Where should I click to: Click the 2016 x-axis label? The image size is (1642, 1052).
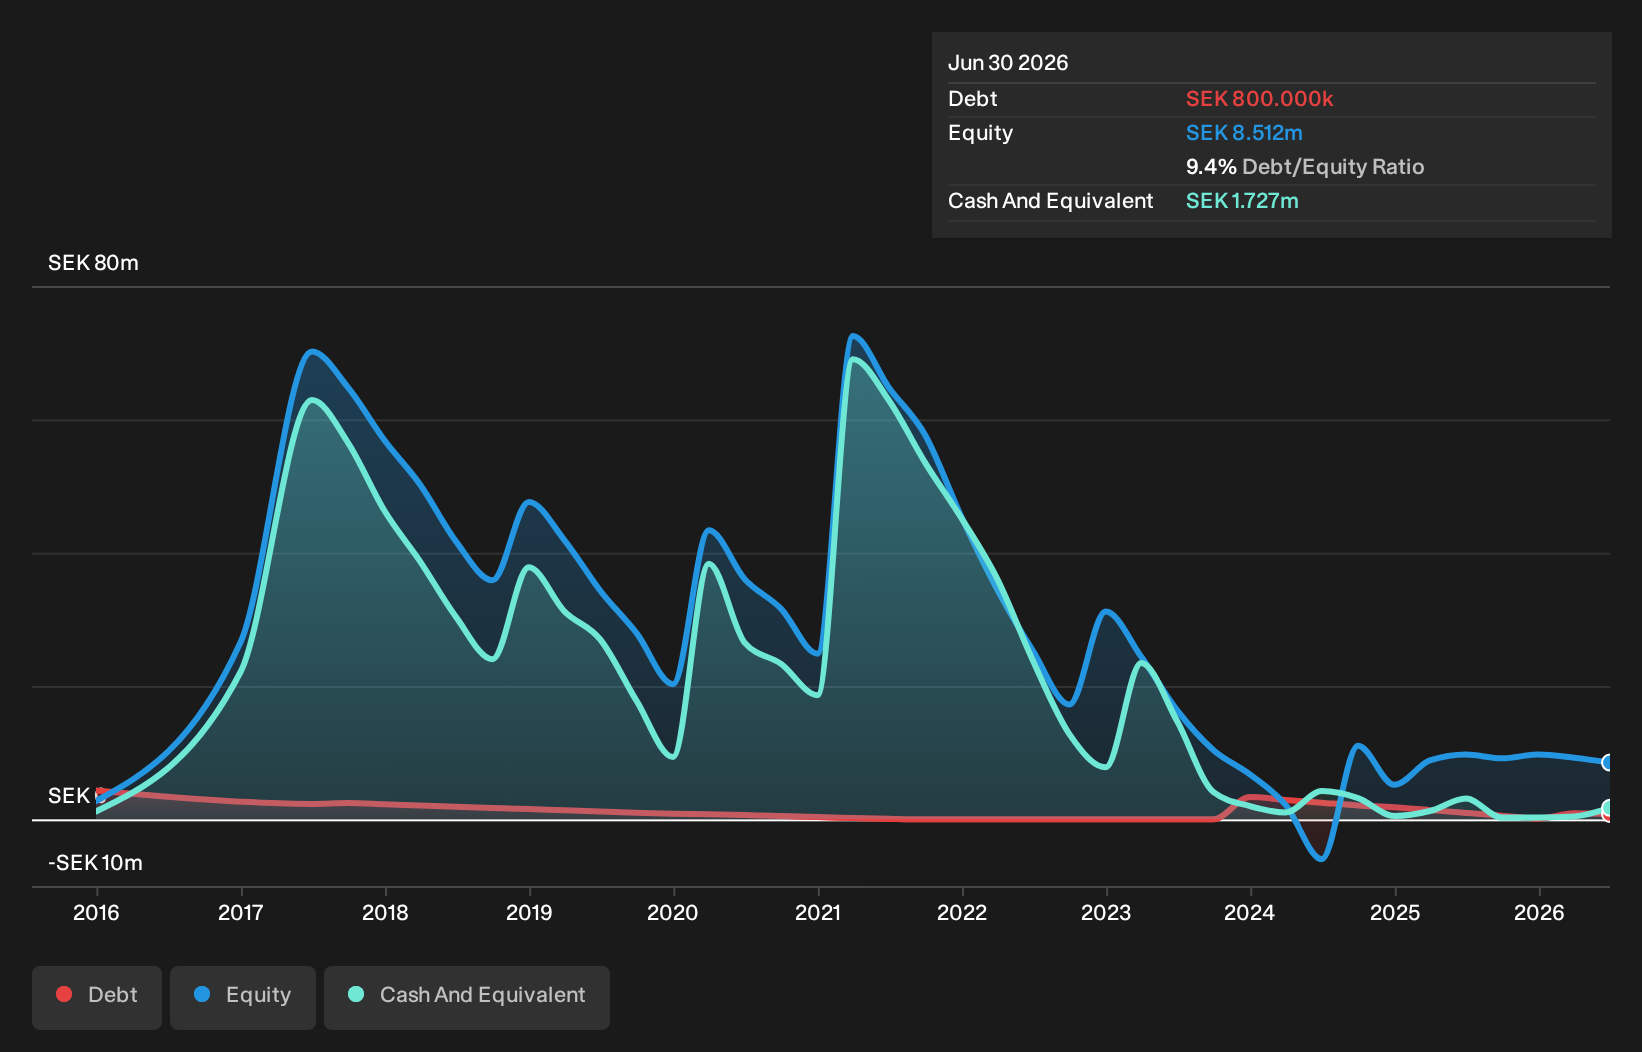click(x=96, y=913)
